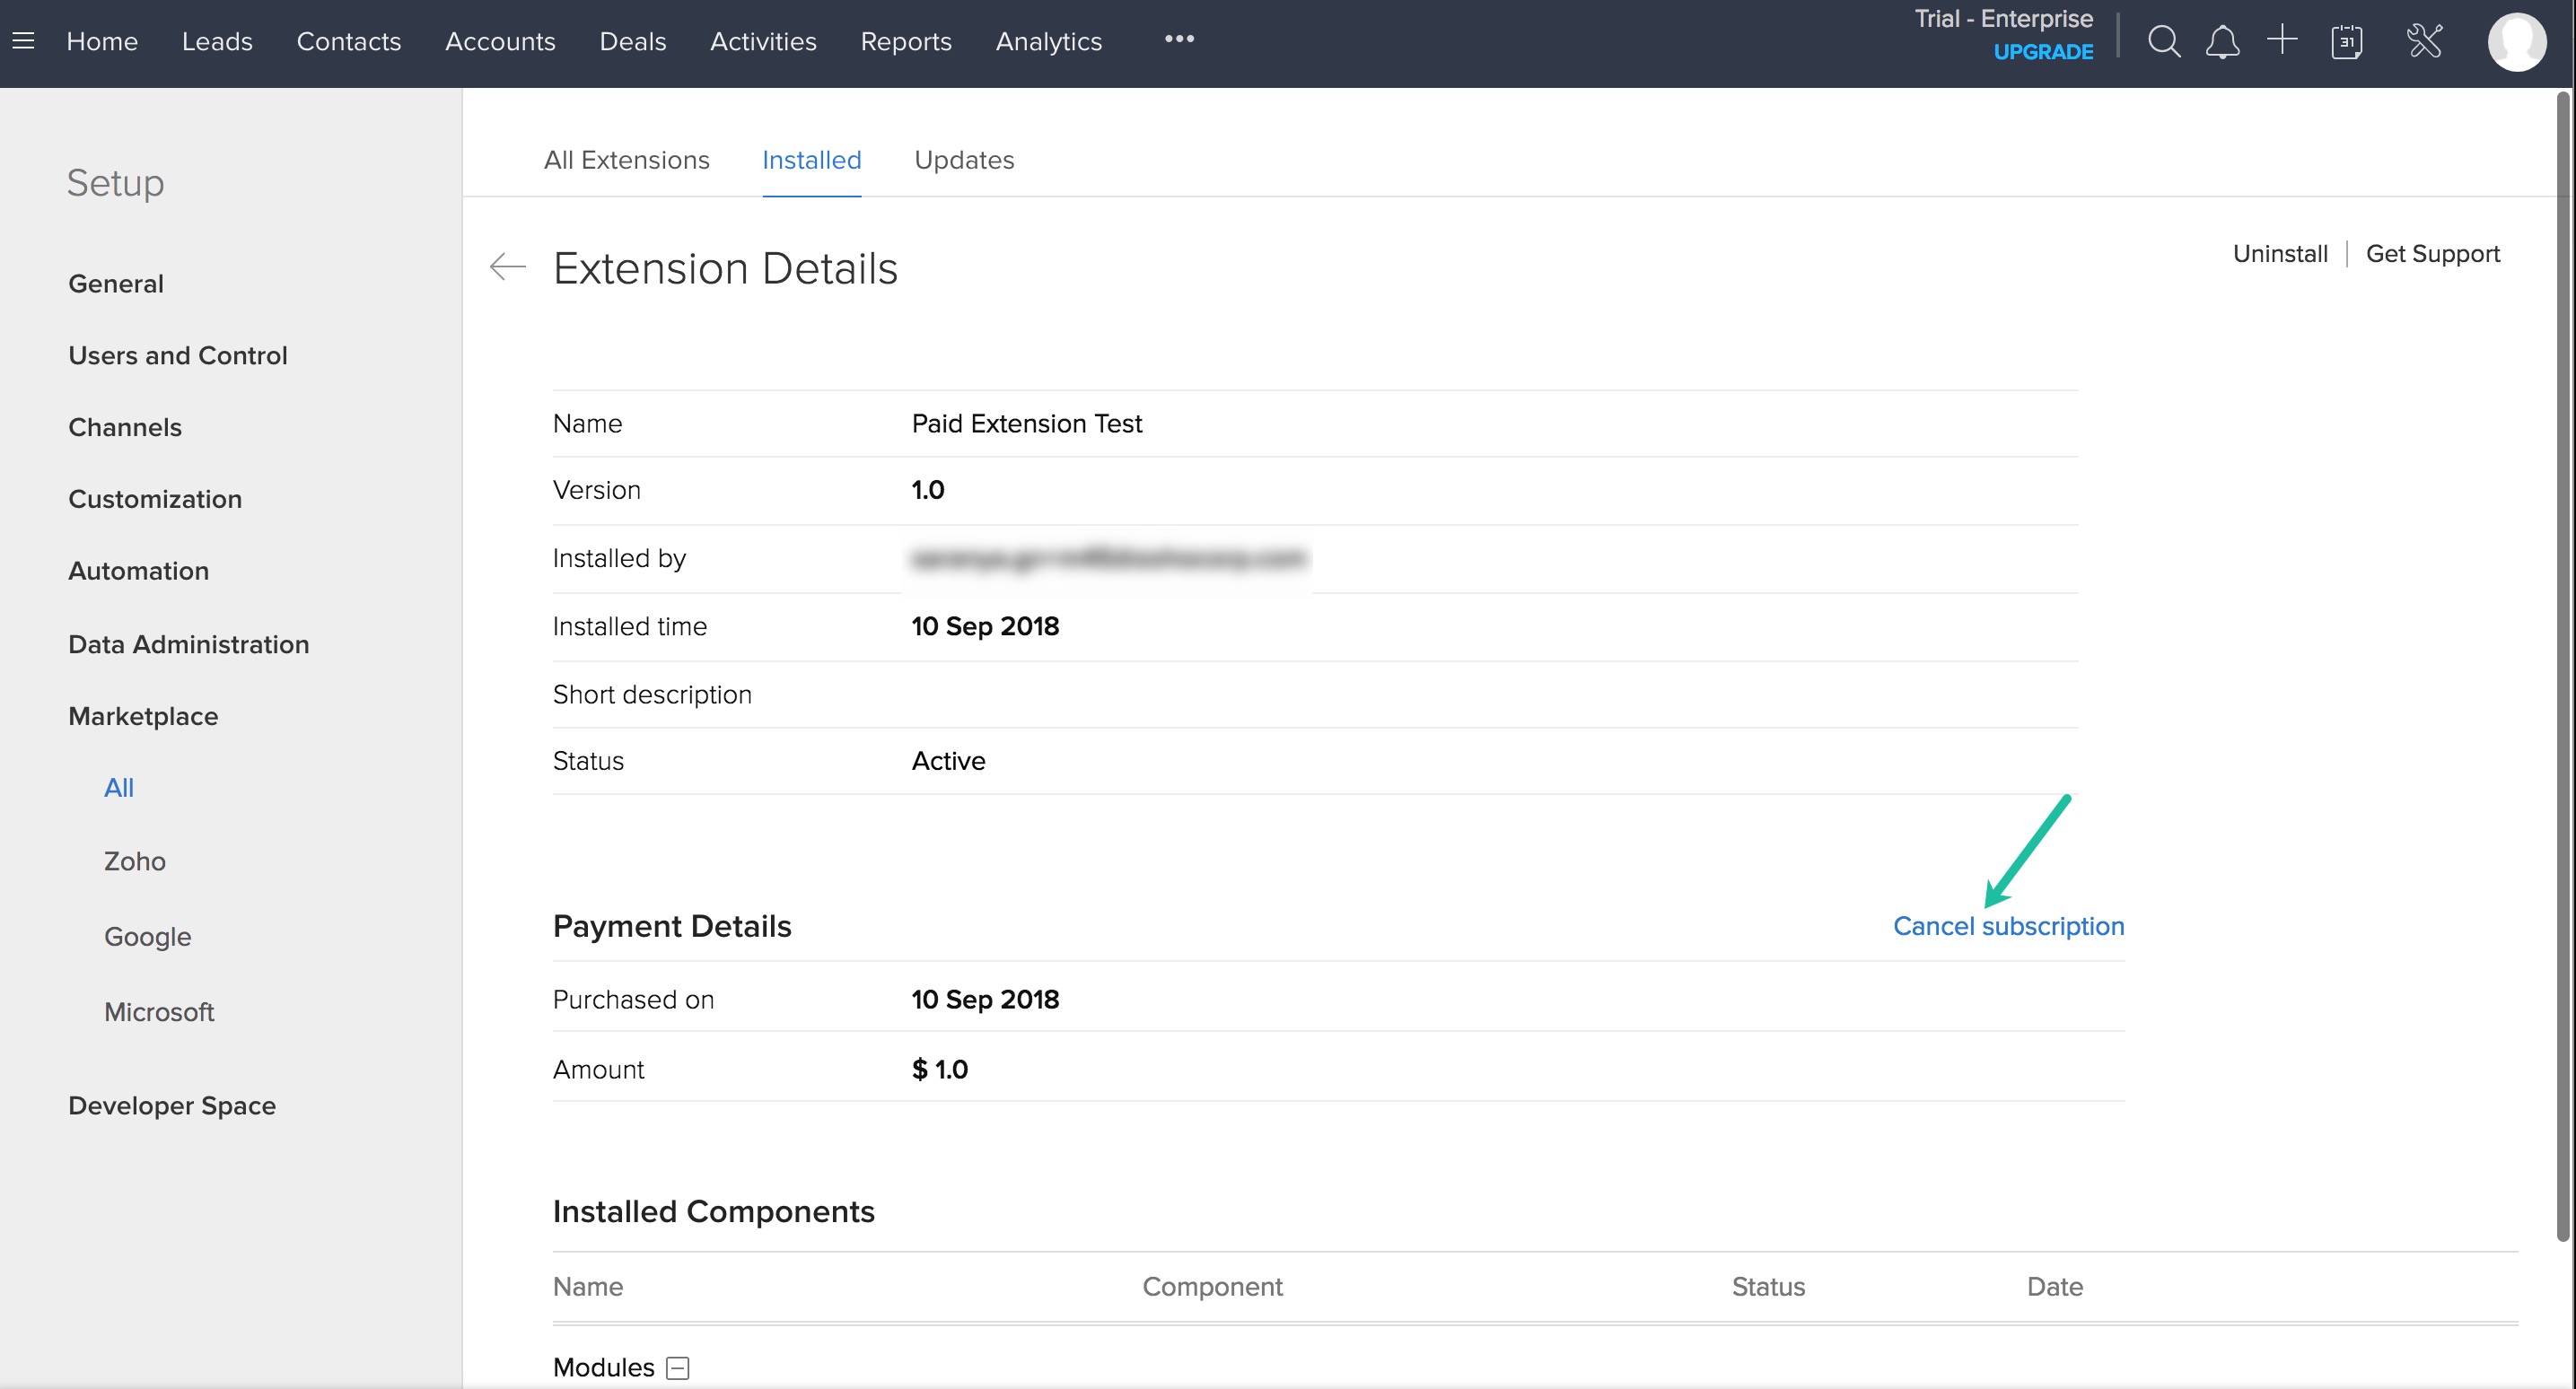Open the setup tools icon

pos(2425,41)
